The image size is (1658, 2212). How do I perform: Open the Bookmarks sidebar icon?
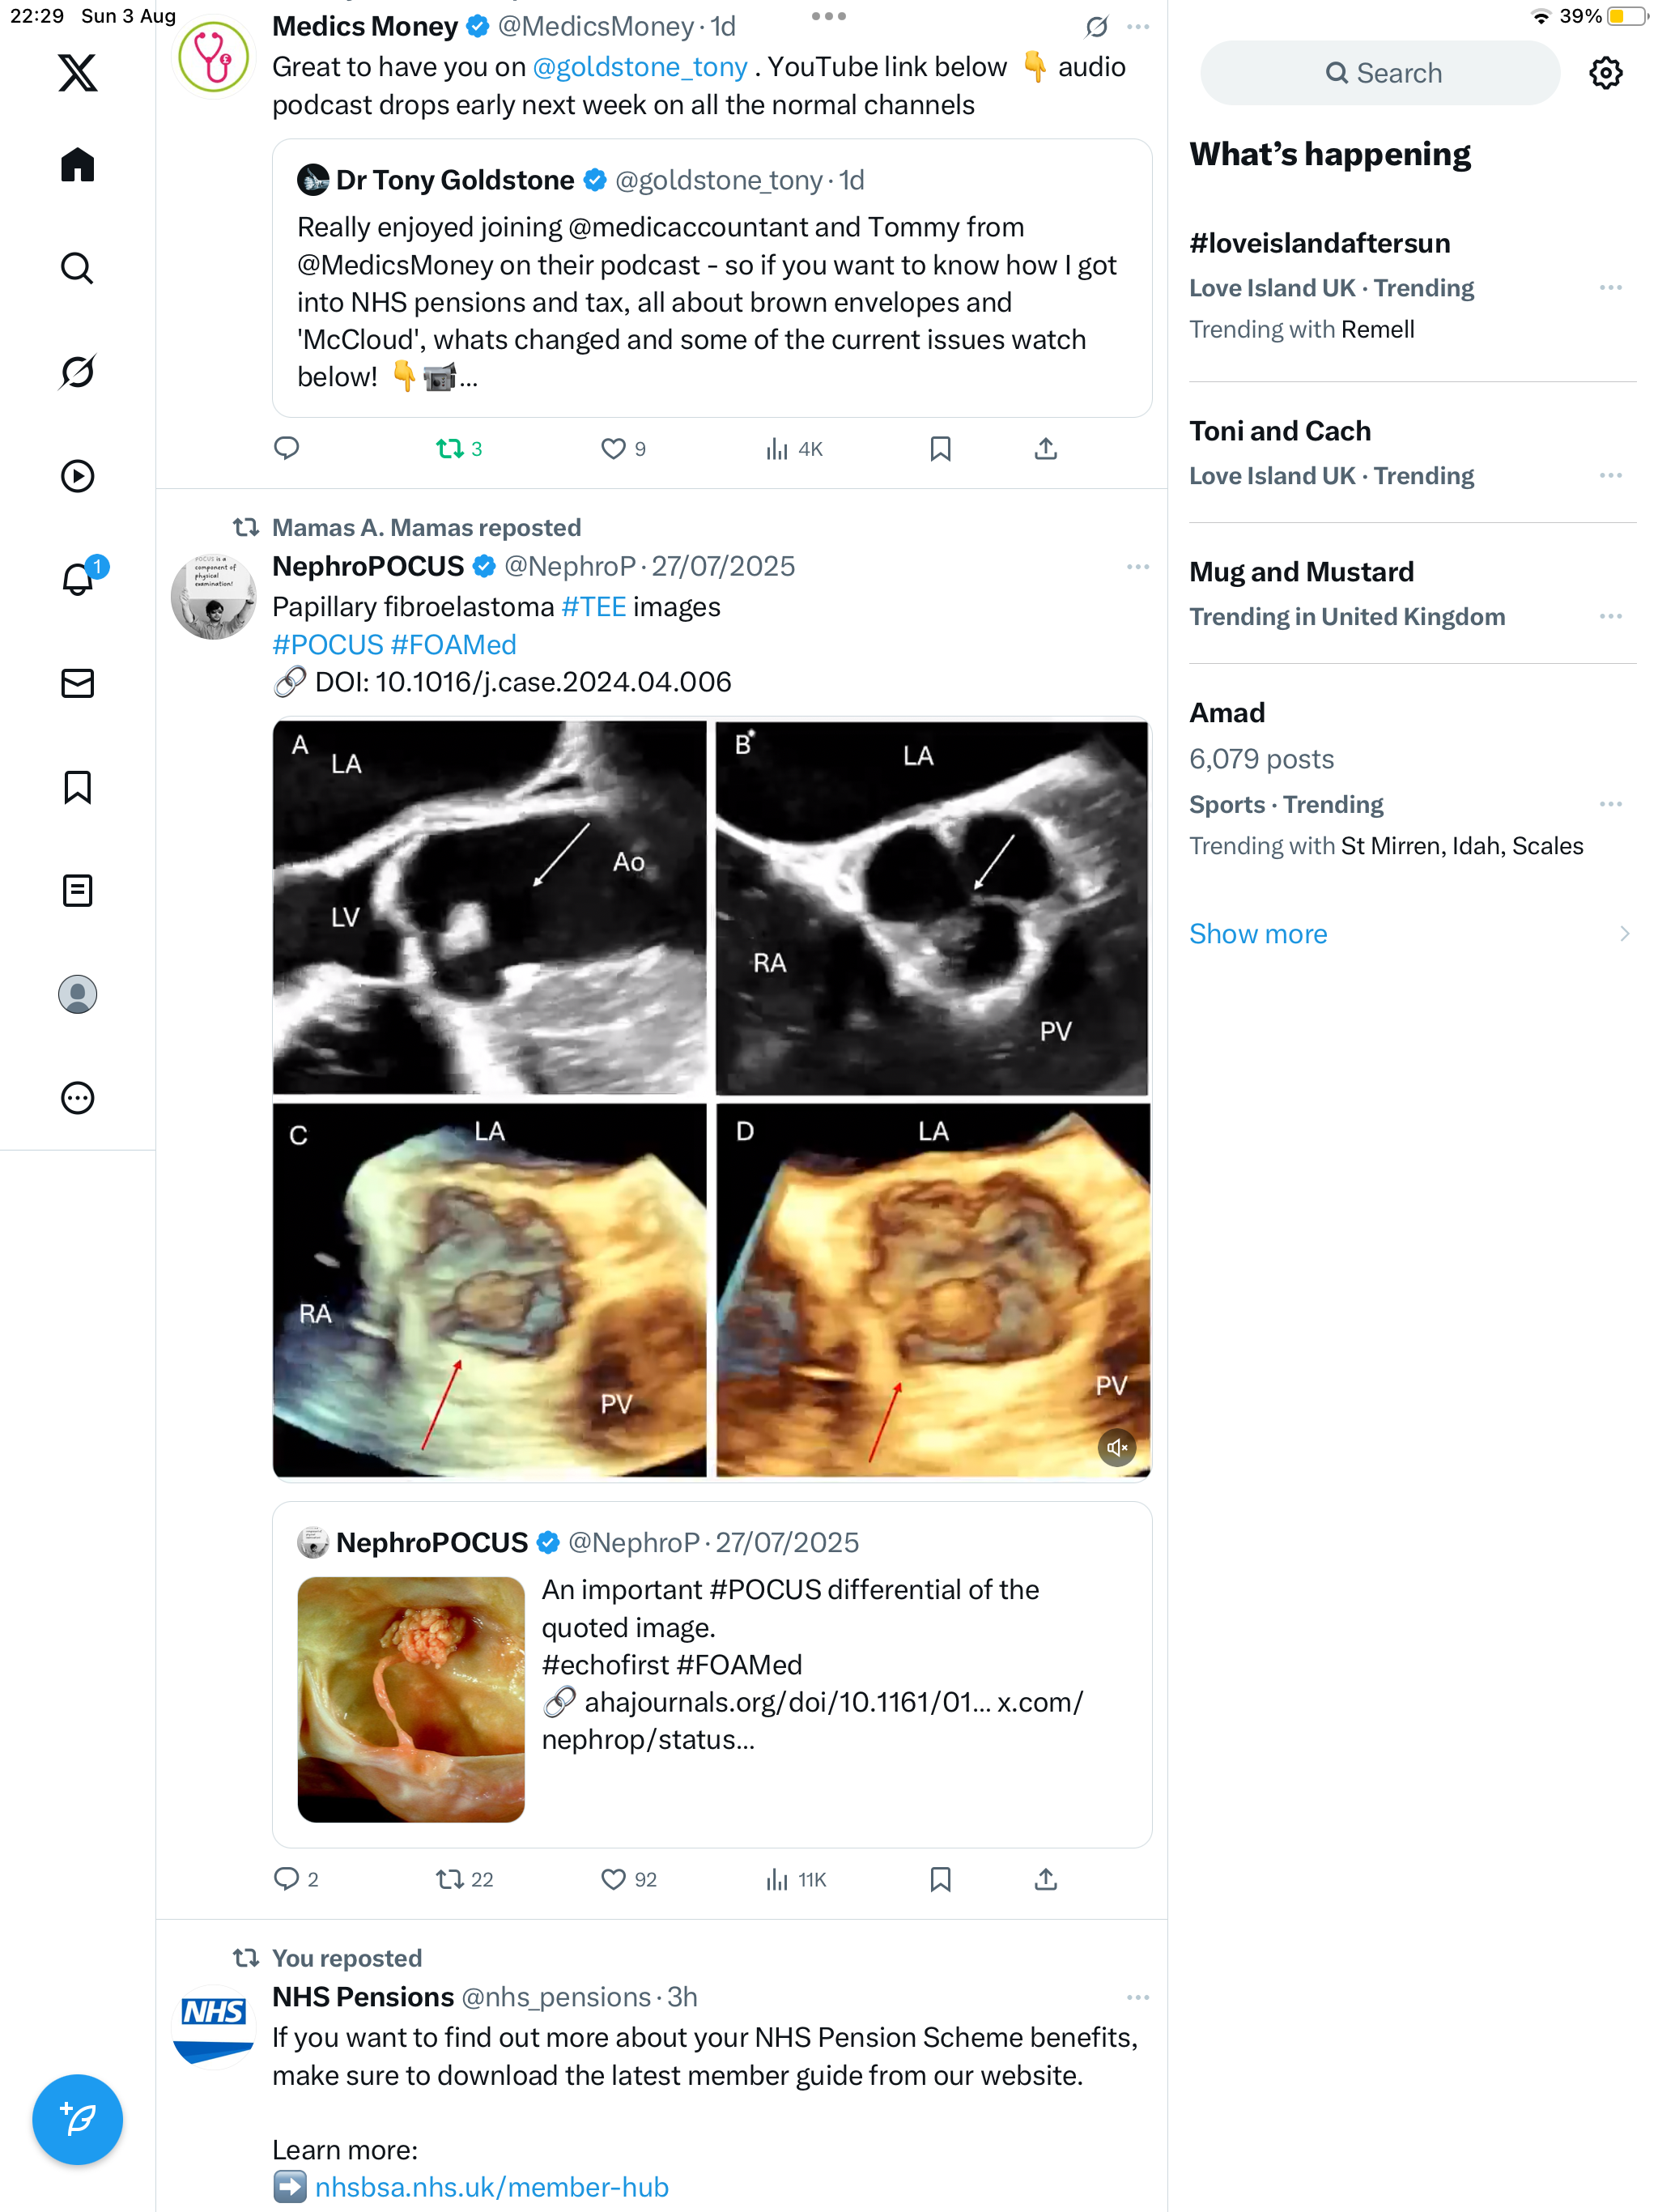coord(77,787)
